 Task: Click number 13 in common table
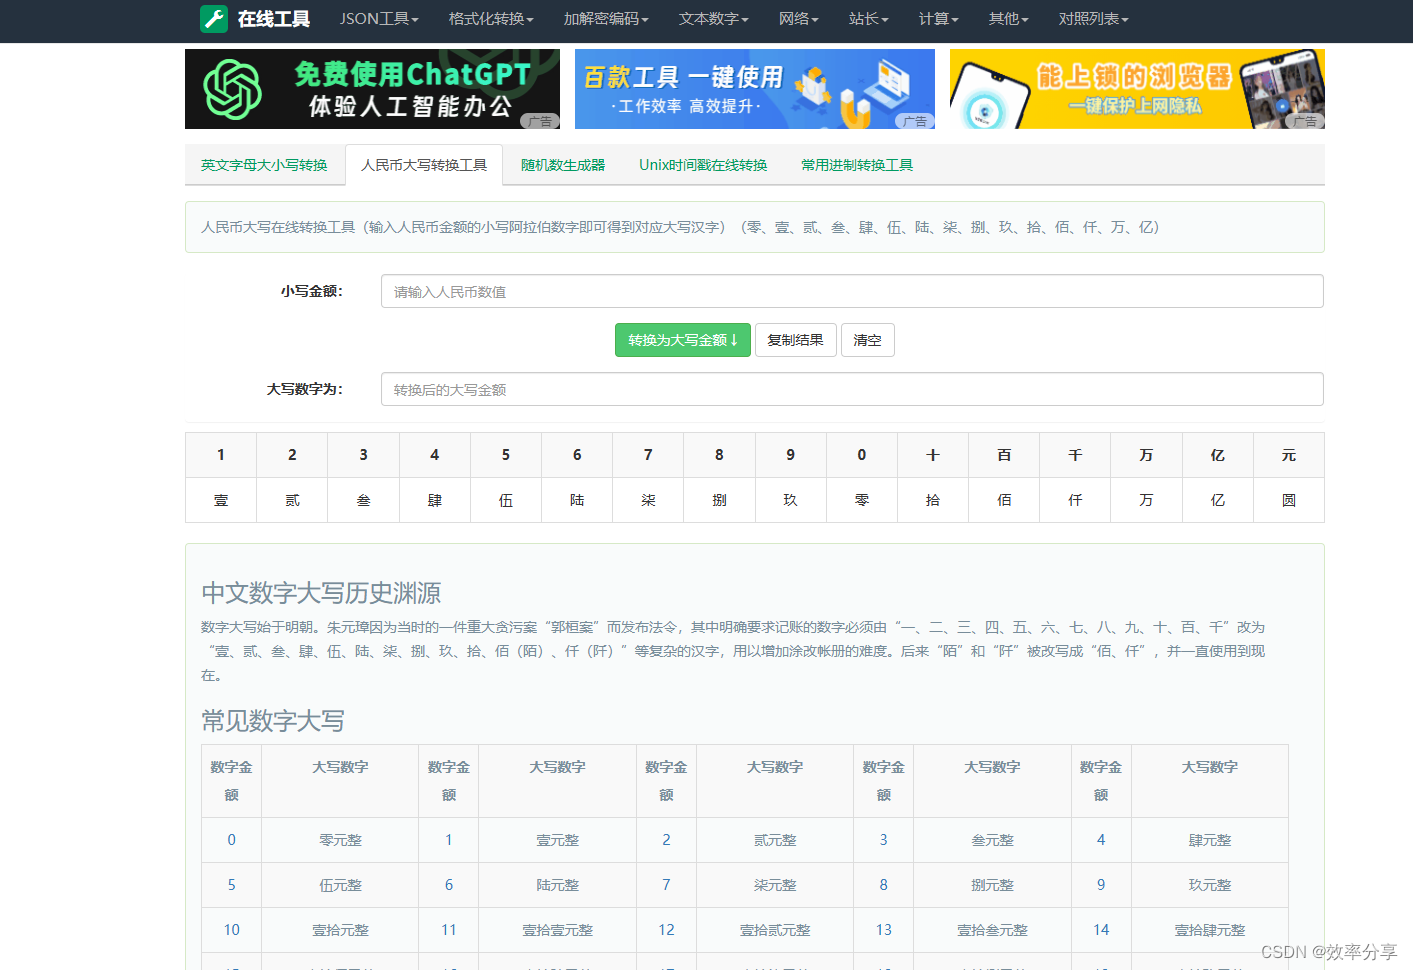pos(884,930)
